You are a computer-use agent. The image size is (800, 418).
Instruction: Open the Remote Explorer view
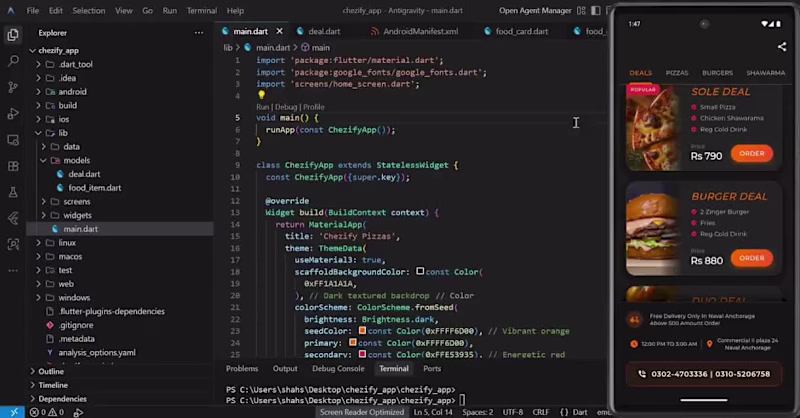click(13, 140)
